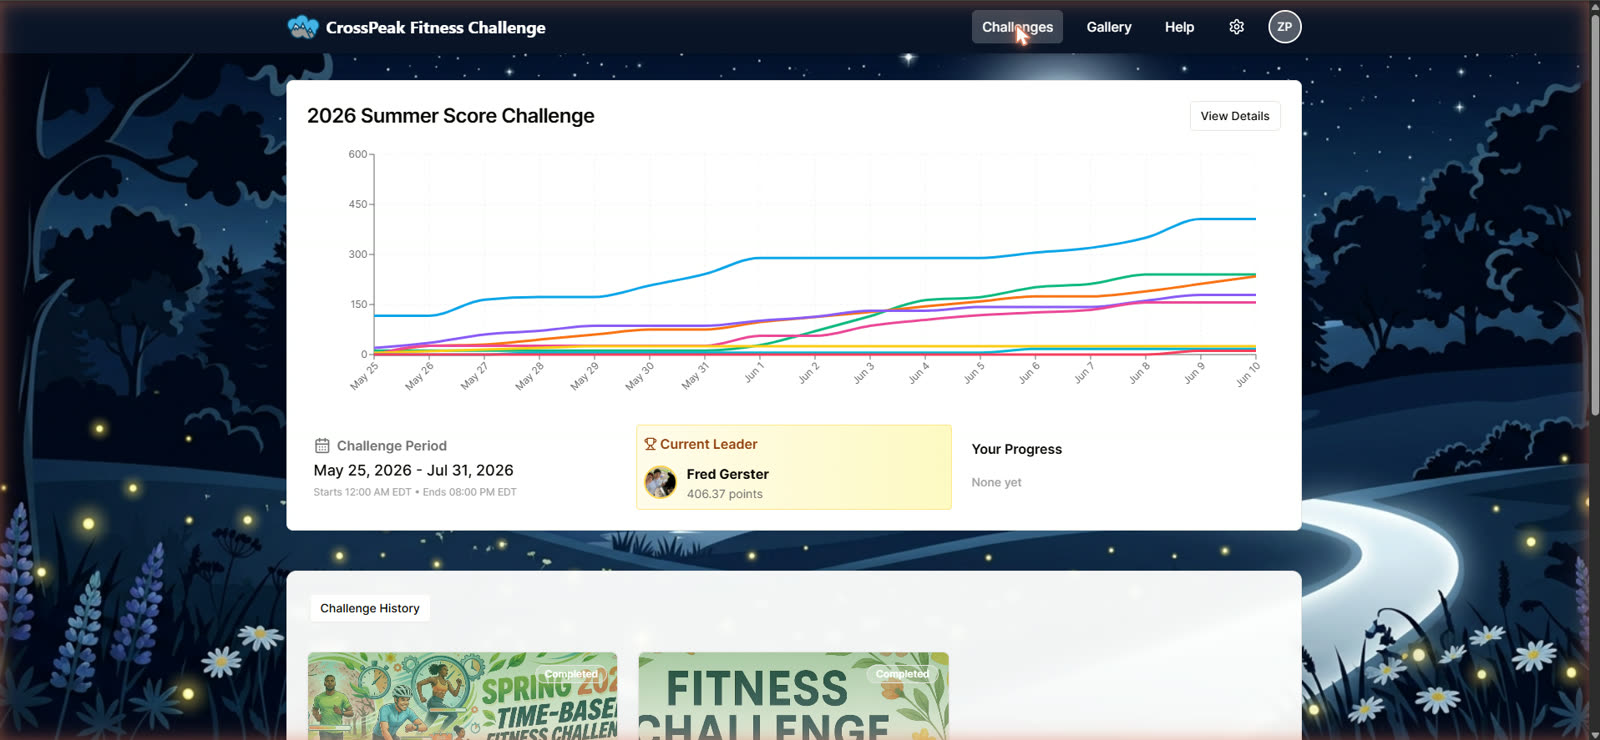
Task: Click the Challenge Period label
Action: point(392,446)
